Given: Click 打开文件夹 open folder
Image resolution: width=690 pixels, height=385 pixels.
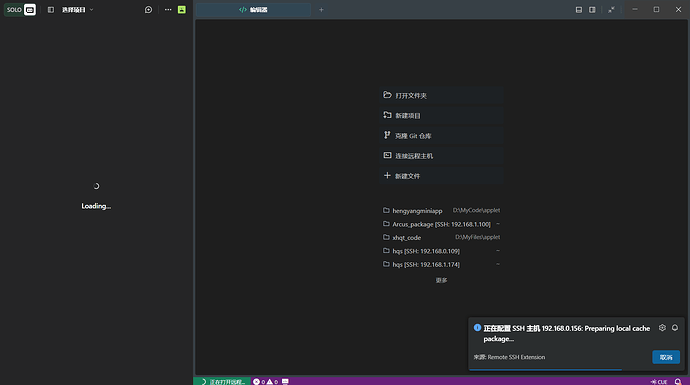Looking at the screenshot, I should coord(441,95).
